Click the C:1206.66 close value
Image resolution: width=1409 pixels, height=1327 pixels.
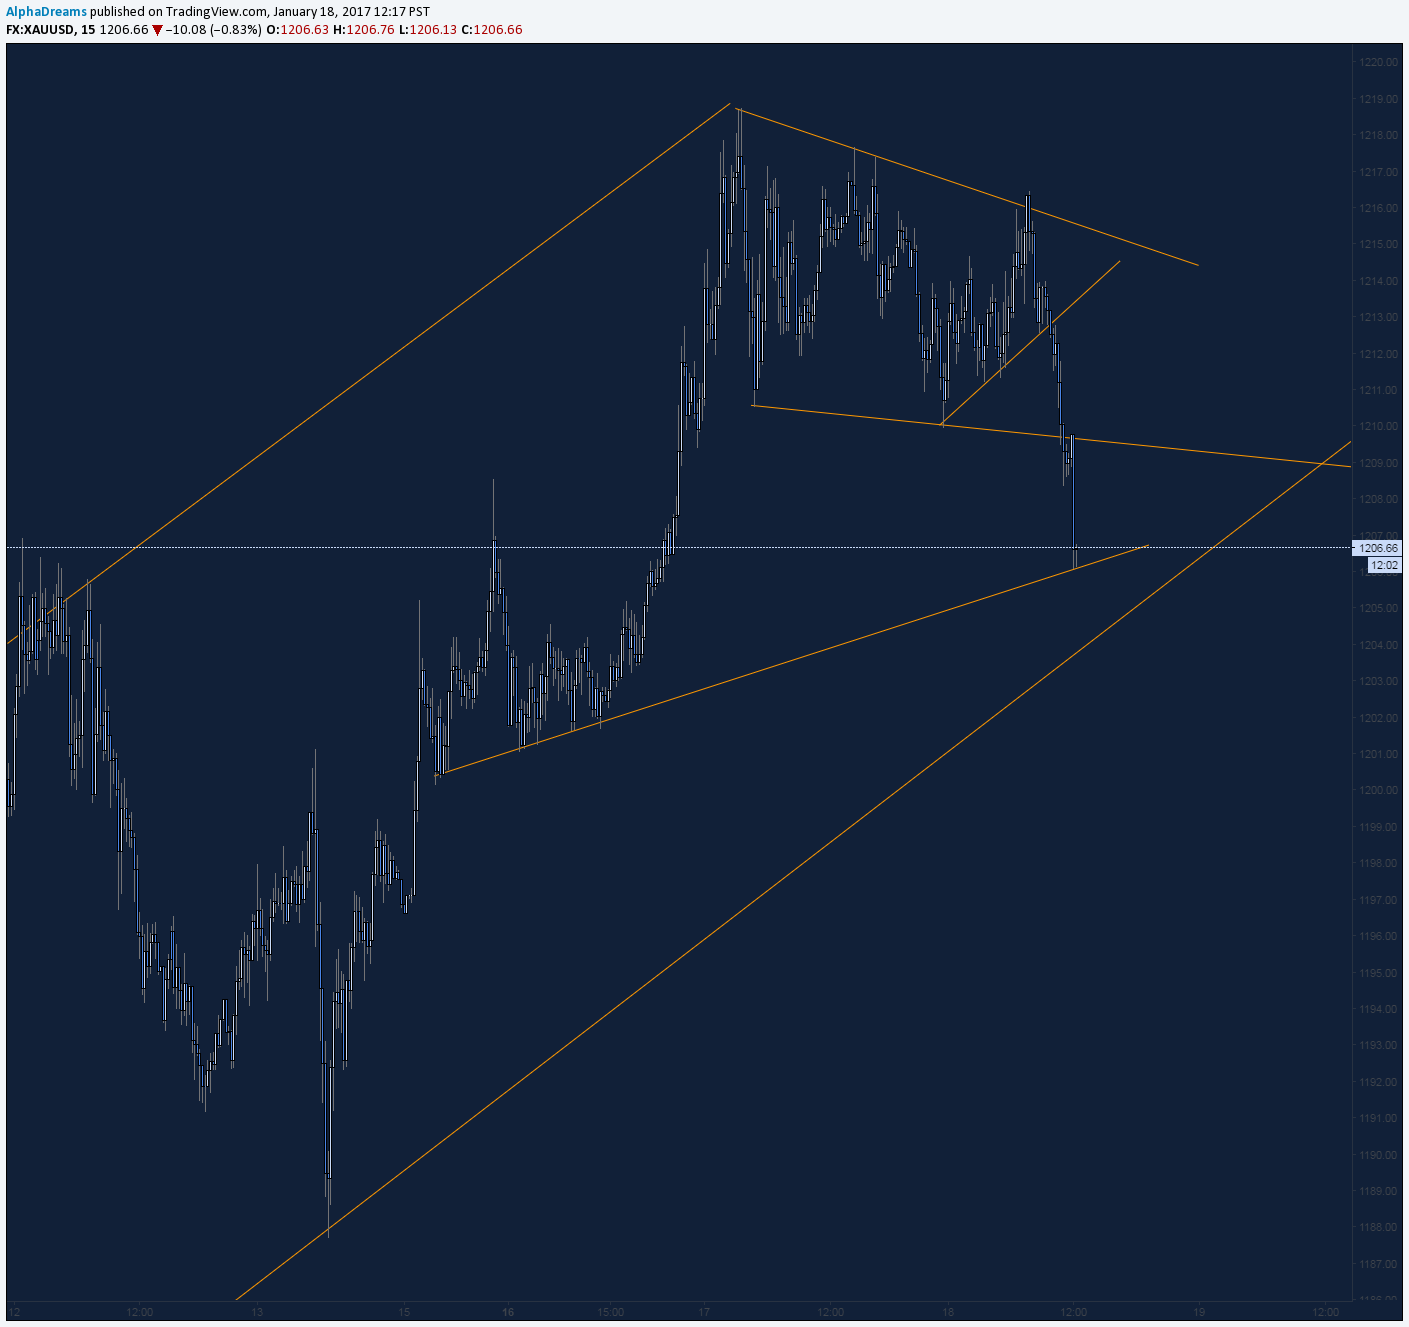tap(492, 30)
